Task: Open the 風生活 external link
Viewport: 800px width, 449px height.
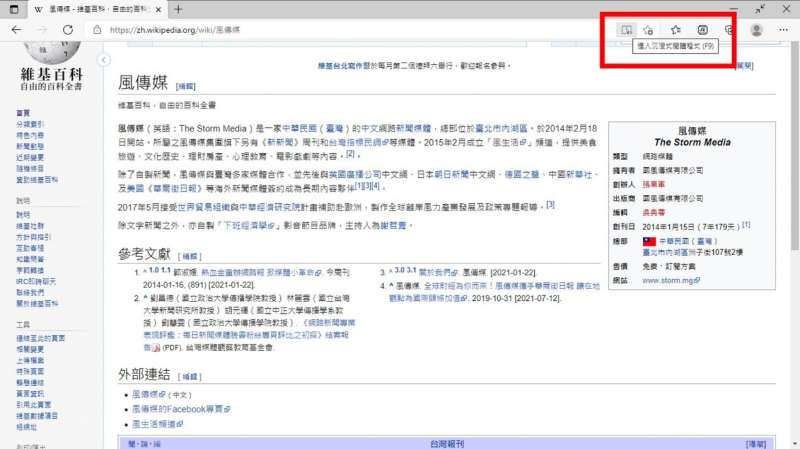Action: tap(510, 142)
